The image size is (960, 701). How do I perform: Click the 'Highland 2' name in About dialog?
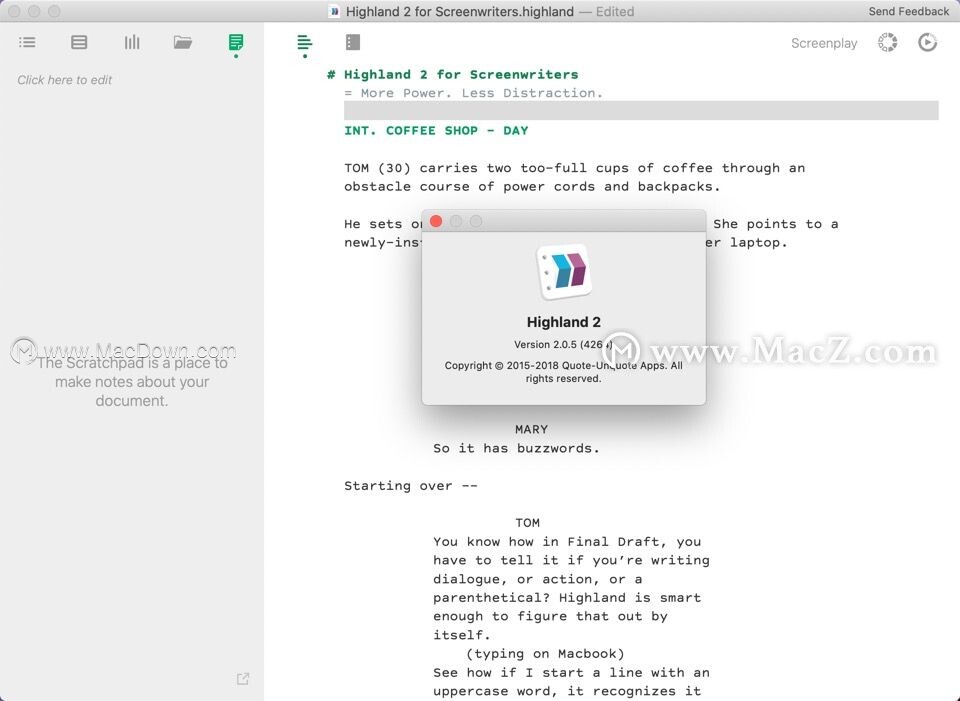[x=564, y=322]
